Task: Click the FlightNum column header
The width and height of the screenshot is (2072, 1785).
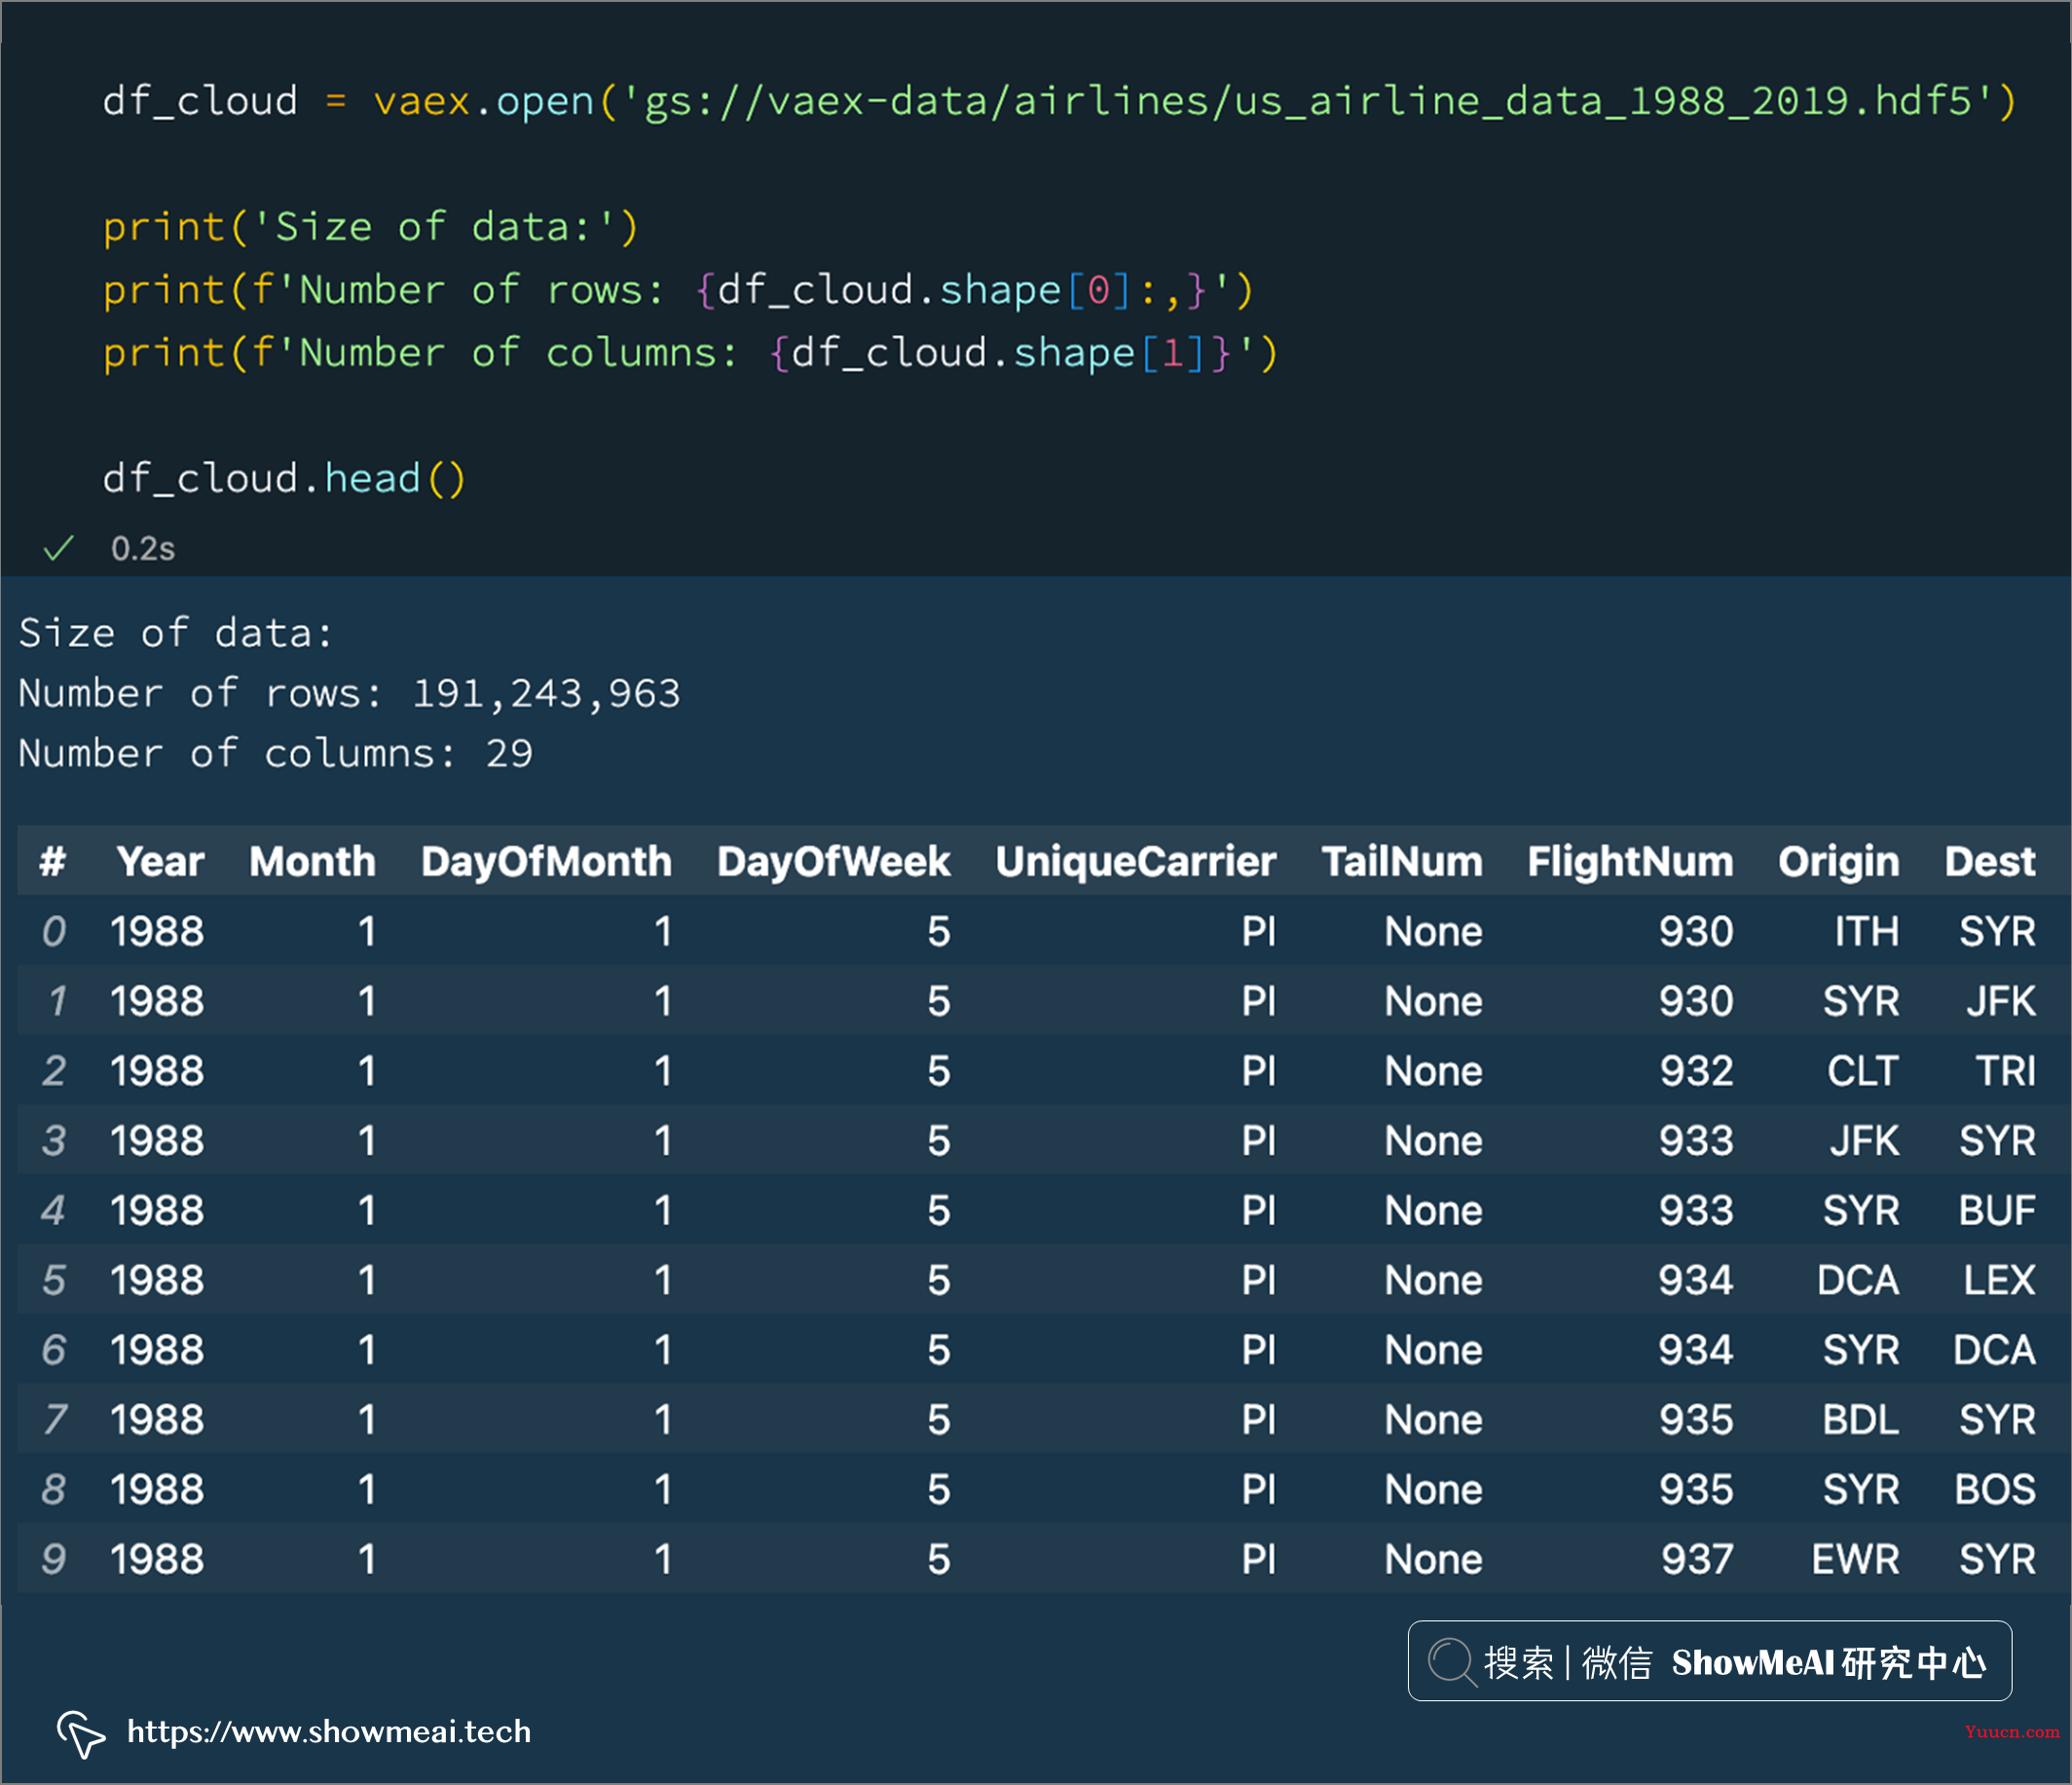Action: [1630, 861]
